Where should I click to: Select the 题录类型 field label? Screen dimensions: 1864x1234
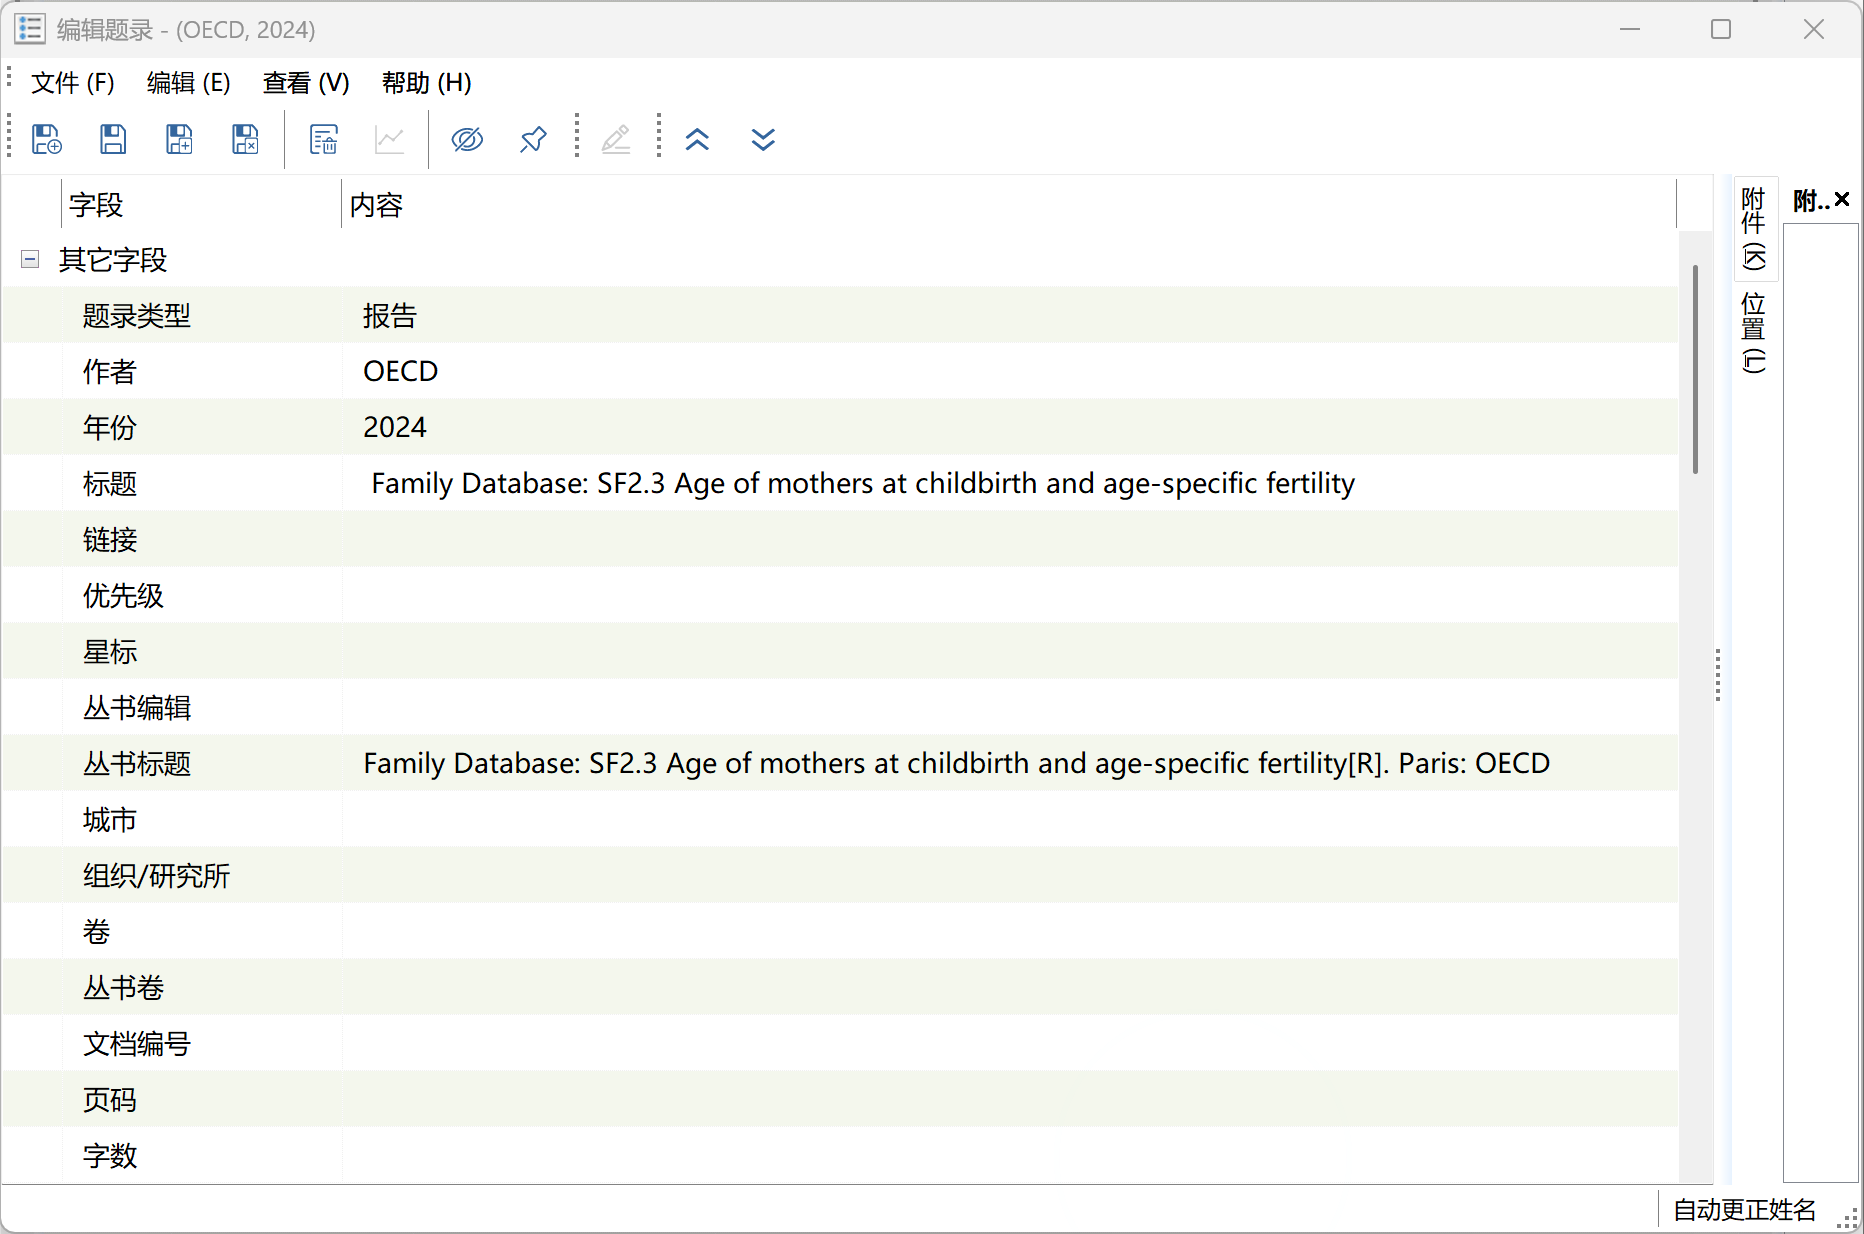(137, 316)
